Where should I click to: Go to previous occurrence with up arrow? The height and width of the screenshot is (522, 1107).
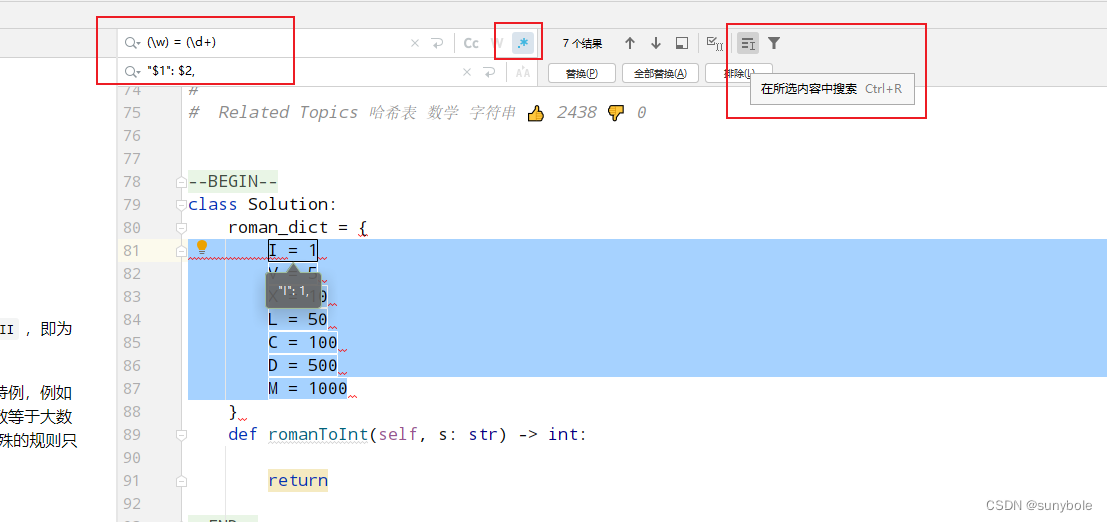630,43
